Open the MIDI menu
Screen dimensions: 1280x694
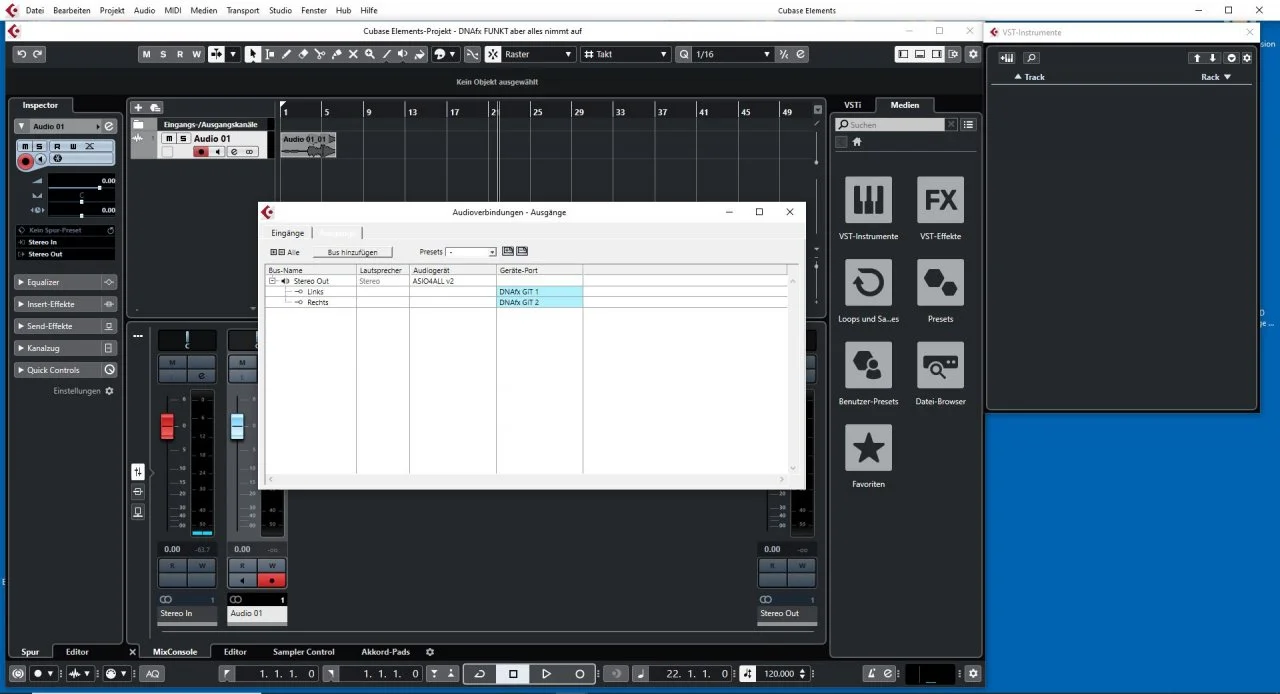171,10
